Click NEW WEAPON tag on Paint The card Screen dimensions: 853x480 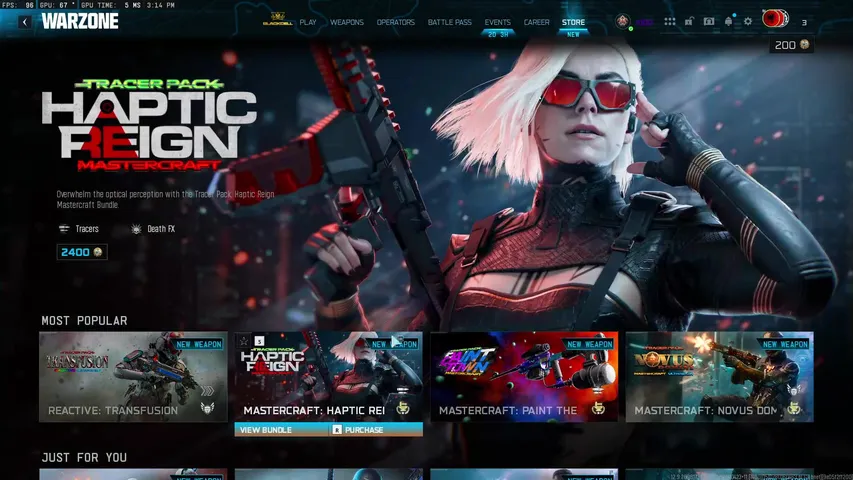[x=590, y=344]
